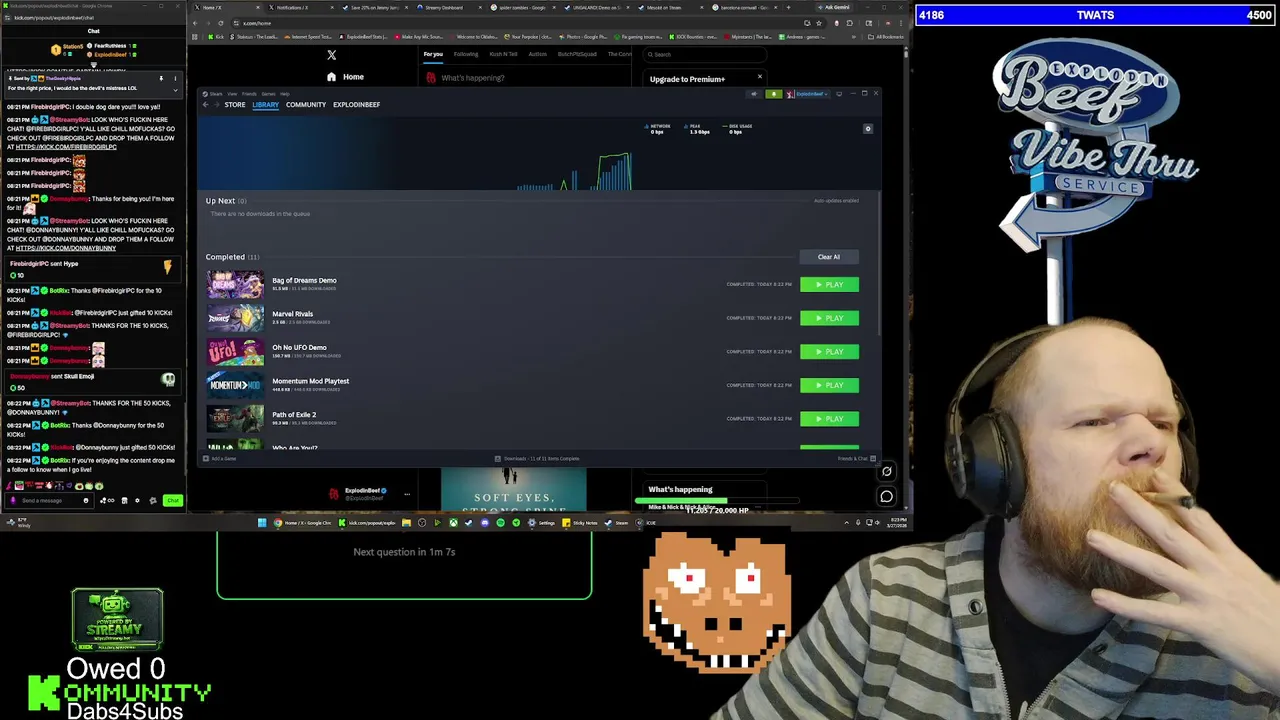Image resolution: width=1280 pixels, height=720 pixels.
Task: Open Steam's LIBRARY section
Action: click(x=265, y=105)
